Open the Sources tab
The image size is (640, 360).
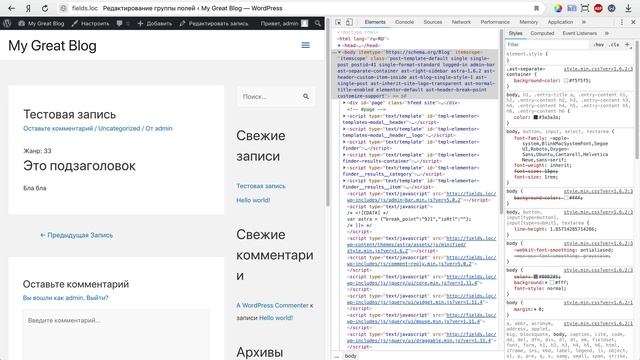[x=433, y=22]
